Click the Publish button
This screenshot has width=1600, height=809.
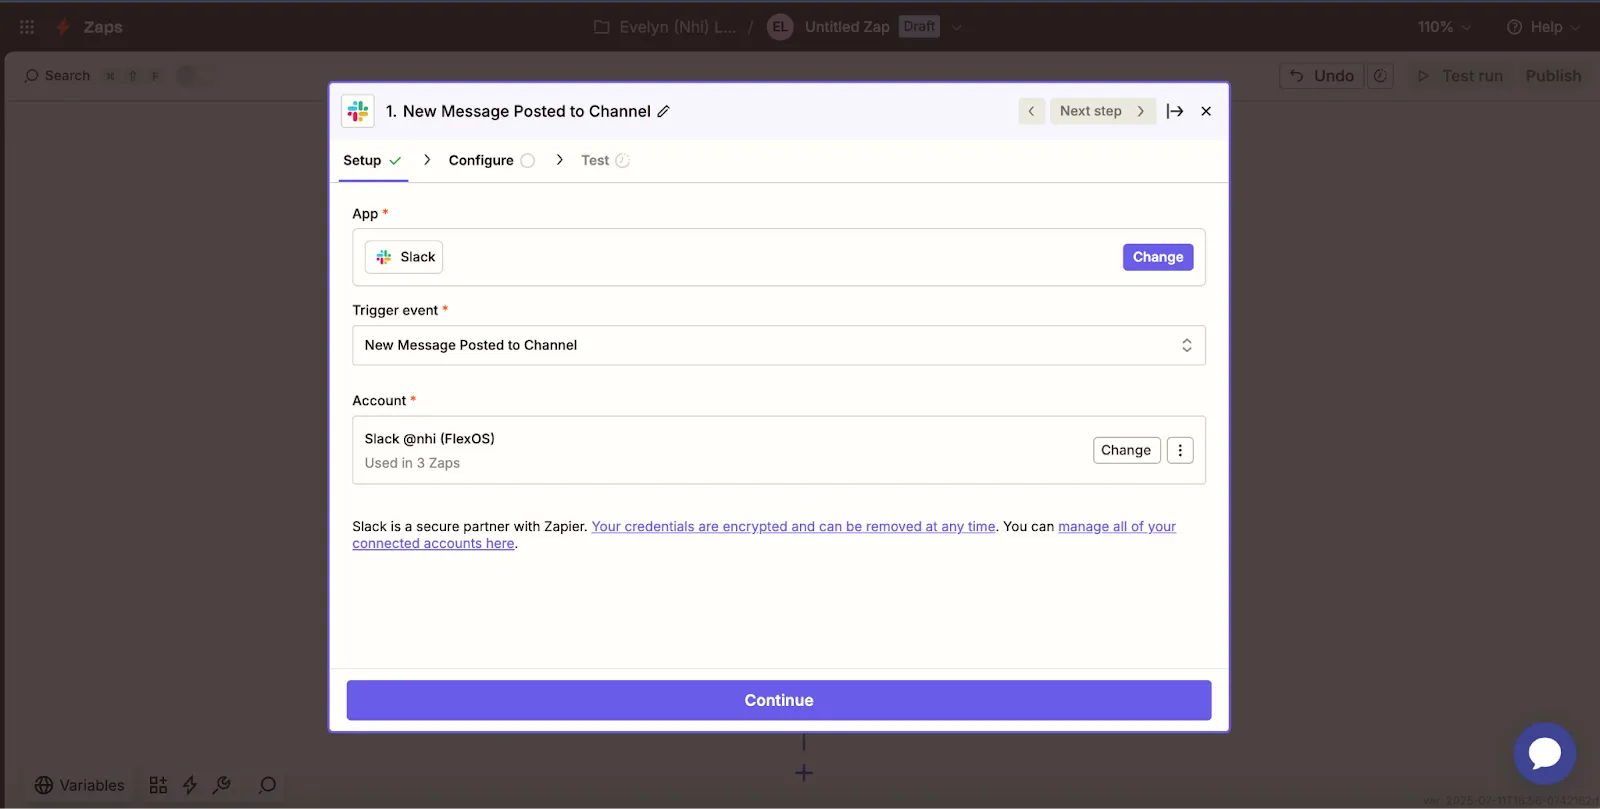coord(1553,76)
